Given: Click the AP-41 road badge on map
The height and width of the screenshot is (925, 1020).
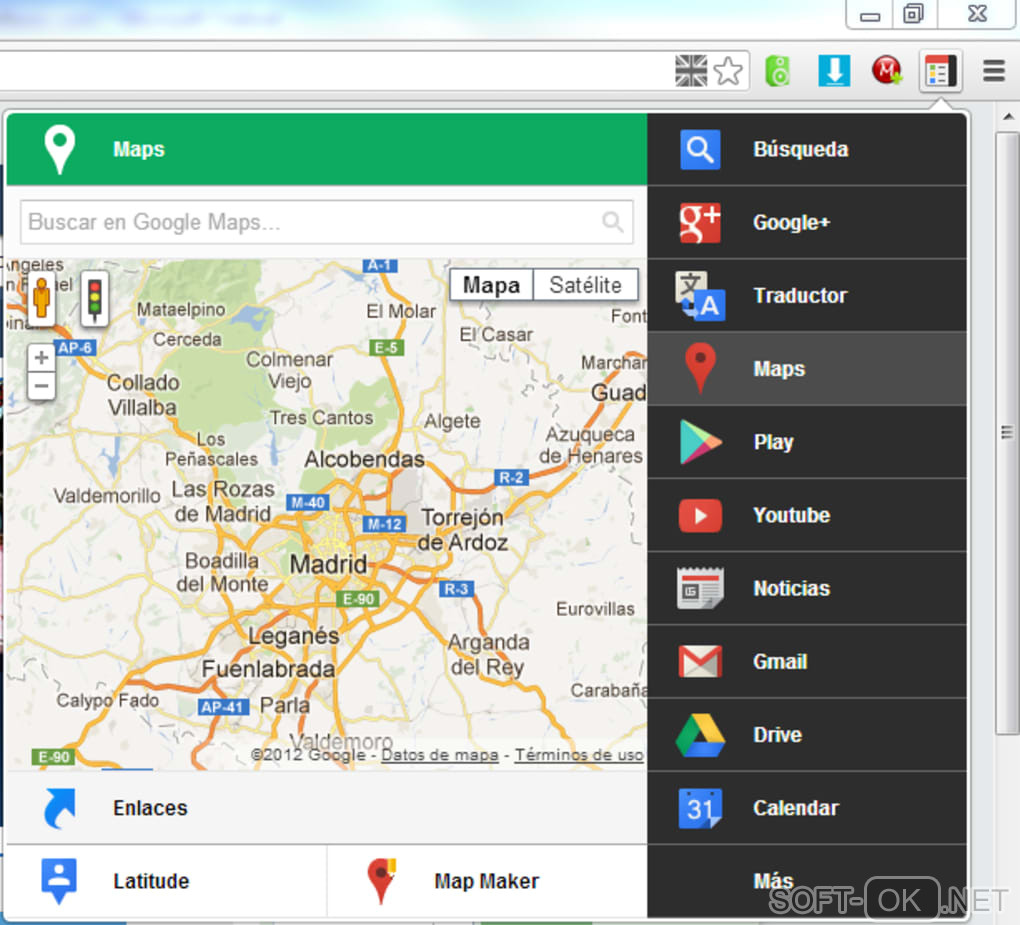Looking at the screenshot, I should tap(222, 707).
